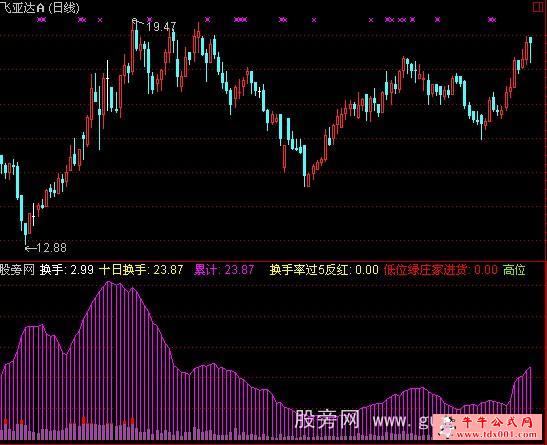Click the purple star marker at the far top right
The image size is (547, 445).
(492, 20)
